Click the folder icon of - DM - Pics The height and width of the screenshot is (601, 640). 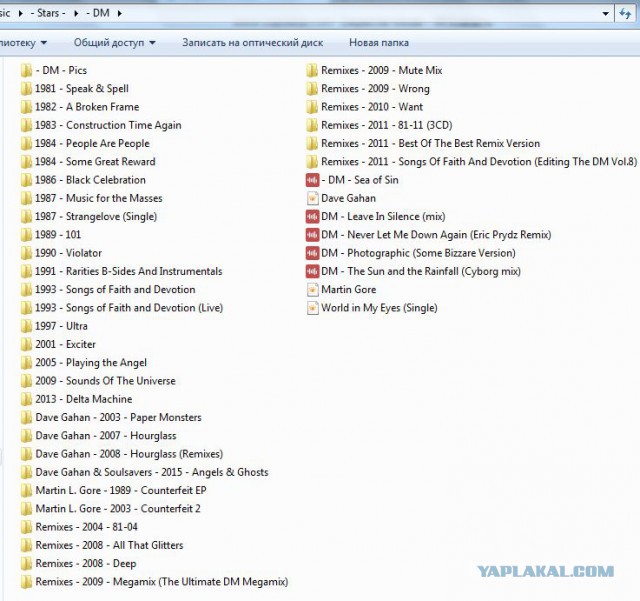[x=26, y=70]
